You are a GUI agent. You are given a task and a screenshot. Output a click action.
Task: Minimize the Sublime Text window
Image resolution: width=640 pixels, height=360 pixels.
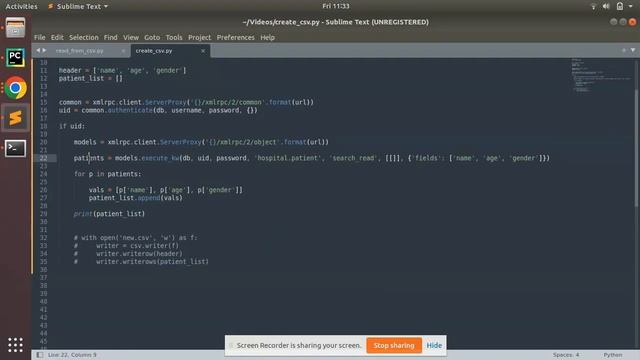pyautogui.click(x=613, y=22)
